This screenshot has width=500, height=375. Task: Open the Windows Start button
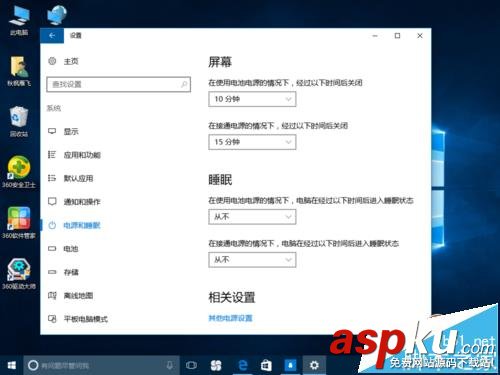[x=12, y=365]
